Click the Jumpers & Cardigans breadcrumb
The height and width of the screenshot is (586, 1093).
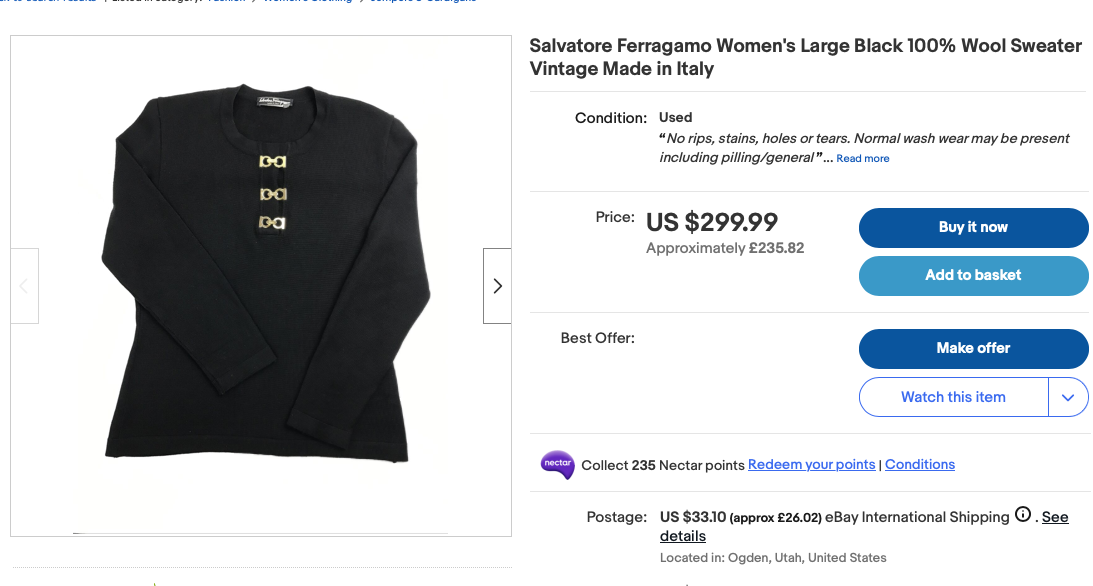(423, 1)
